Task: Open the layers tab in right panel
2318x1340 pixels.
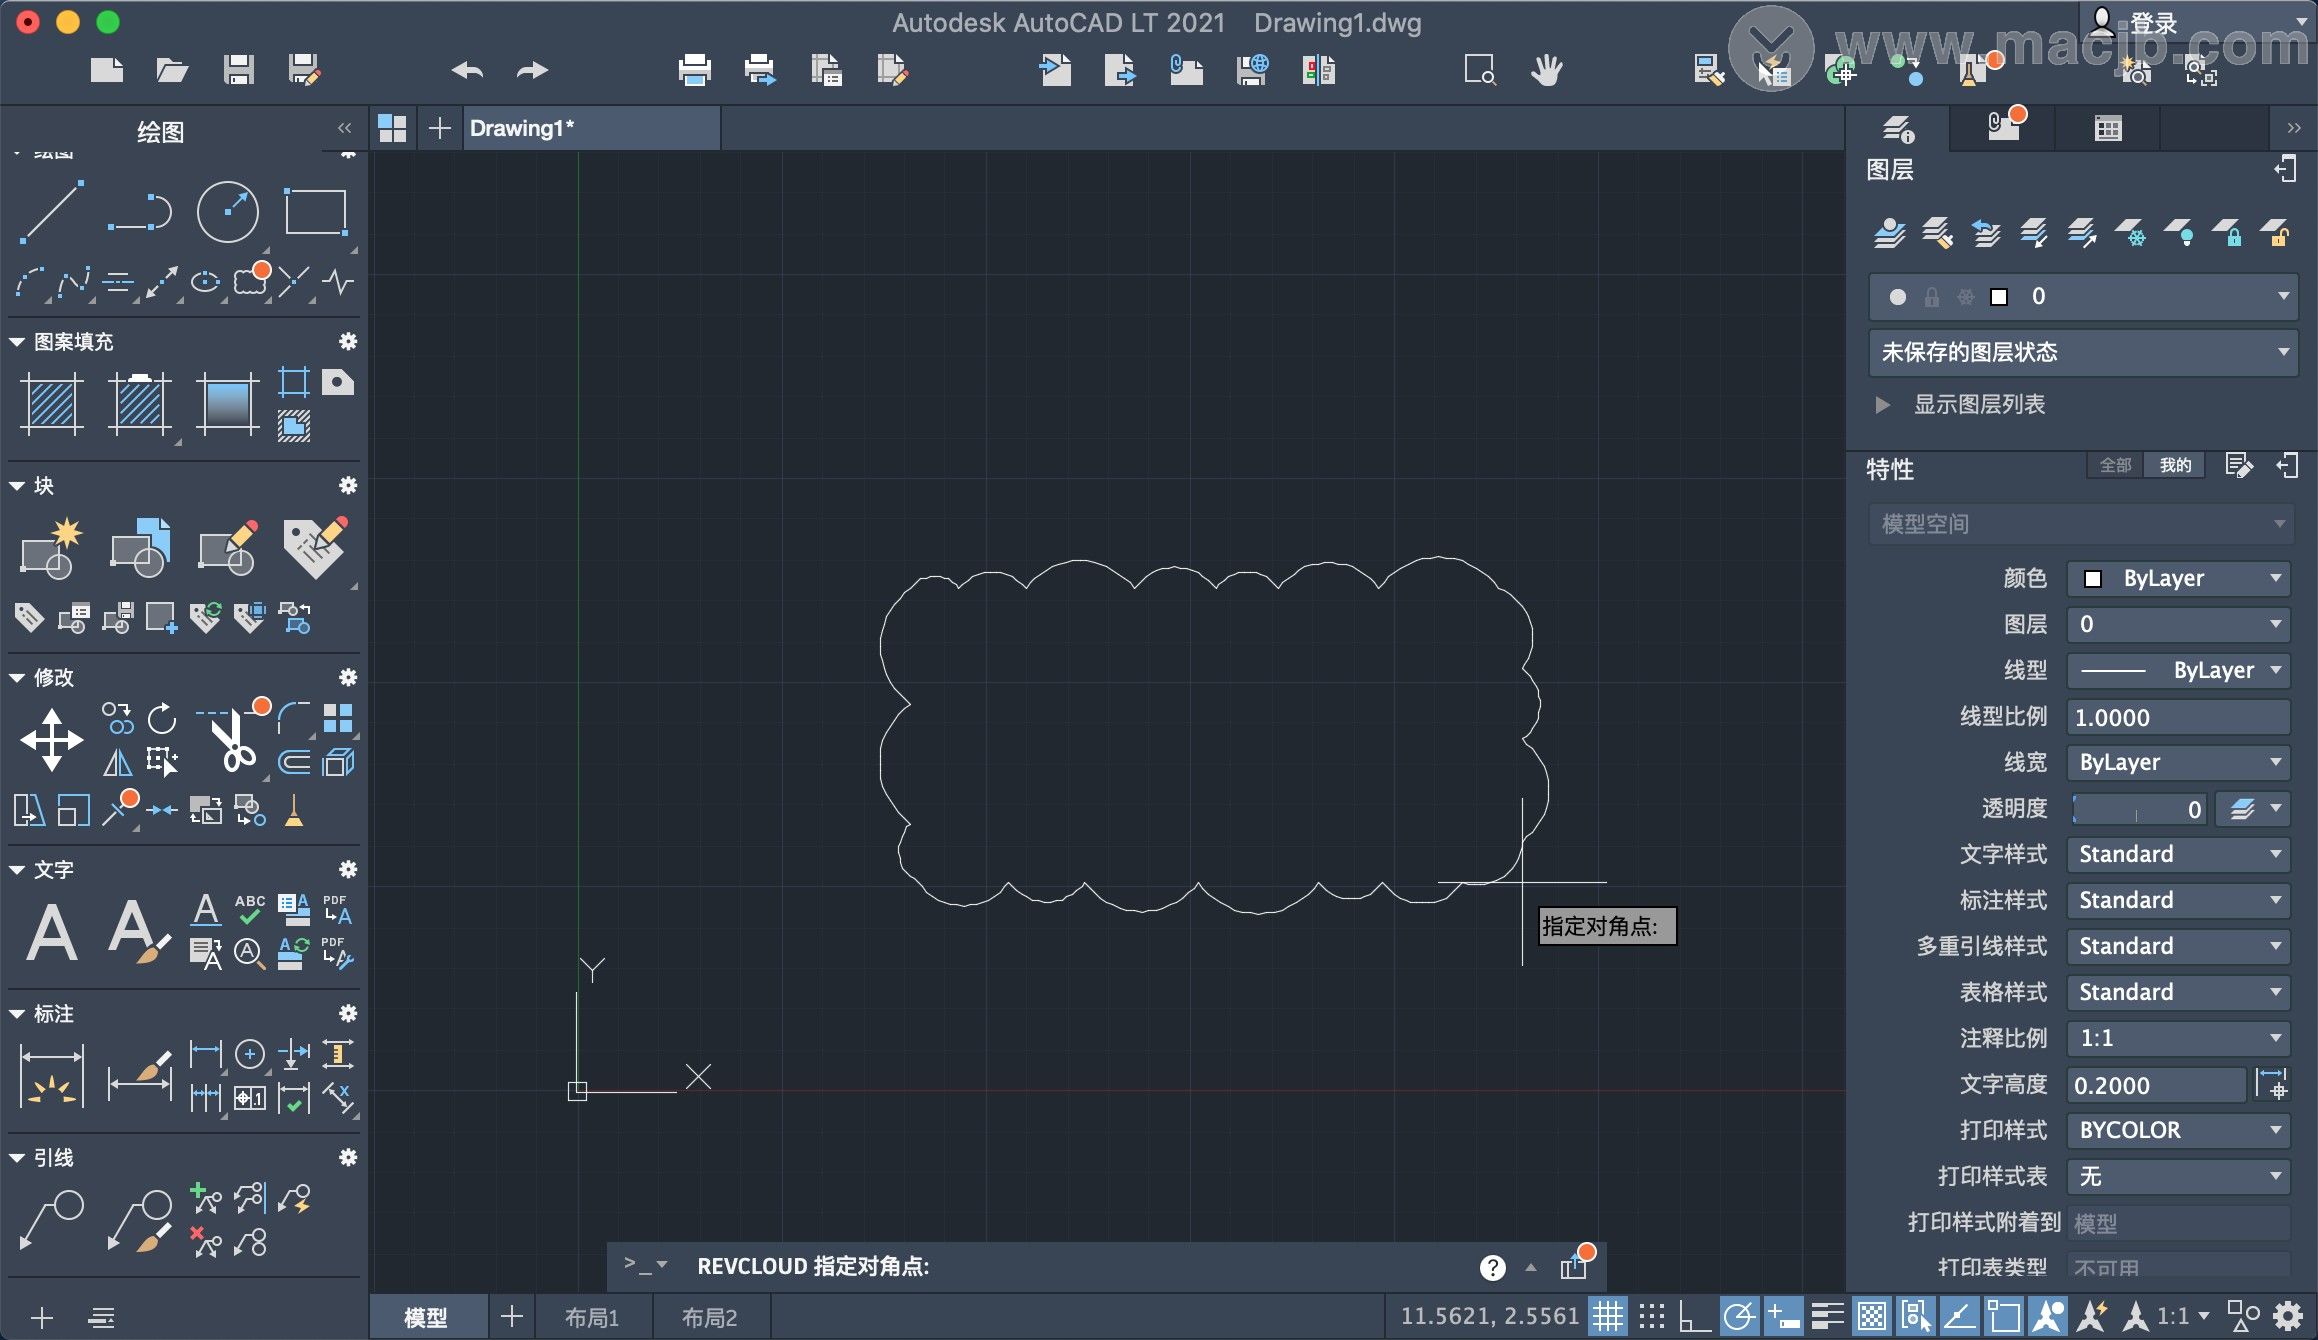Action: [x=1898, y=129]
